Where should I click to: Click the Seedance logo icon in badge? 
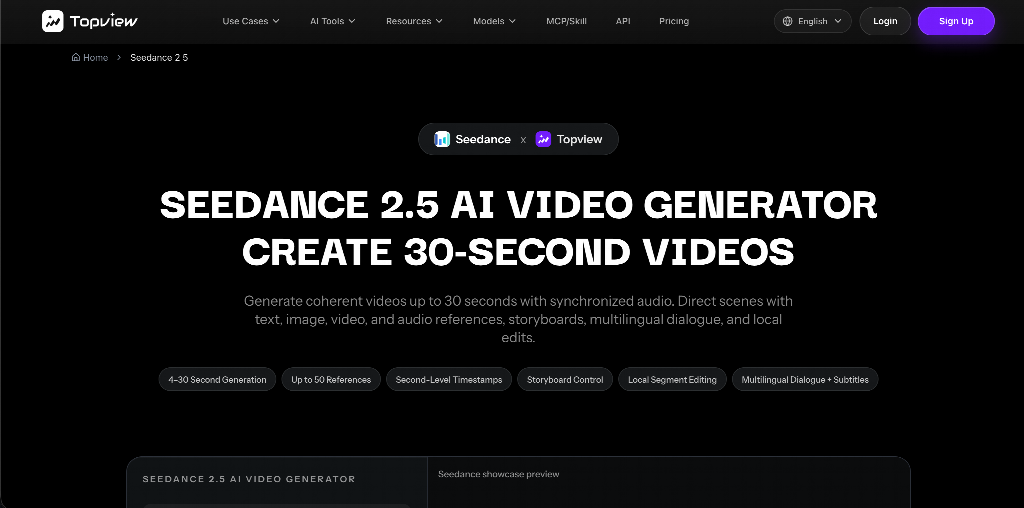click(442, 139)
